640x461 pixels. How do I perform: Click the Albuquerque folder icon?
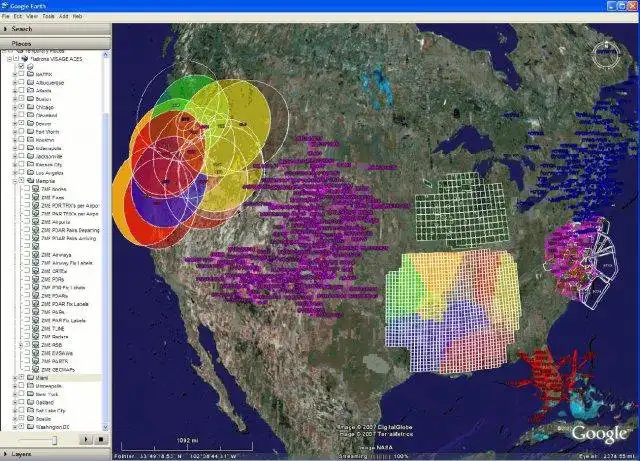(31, 82)
